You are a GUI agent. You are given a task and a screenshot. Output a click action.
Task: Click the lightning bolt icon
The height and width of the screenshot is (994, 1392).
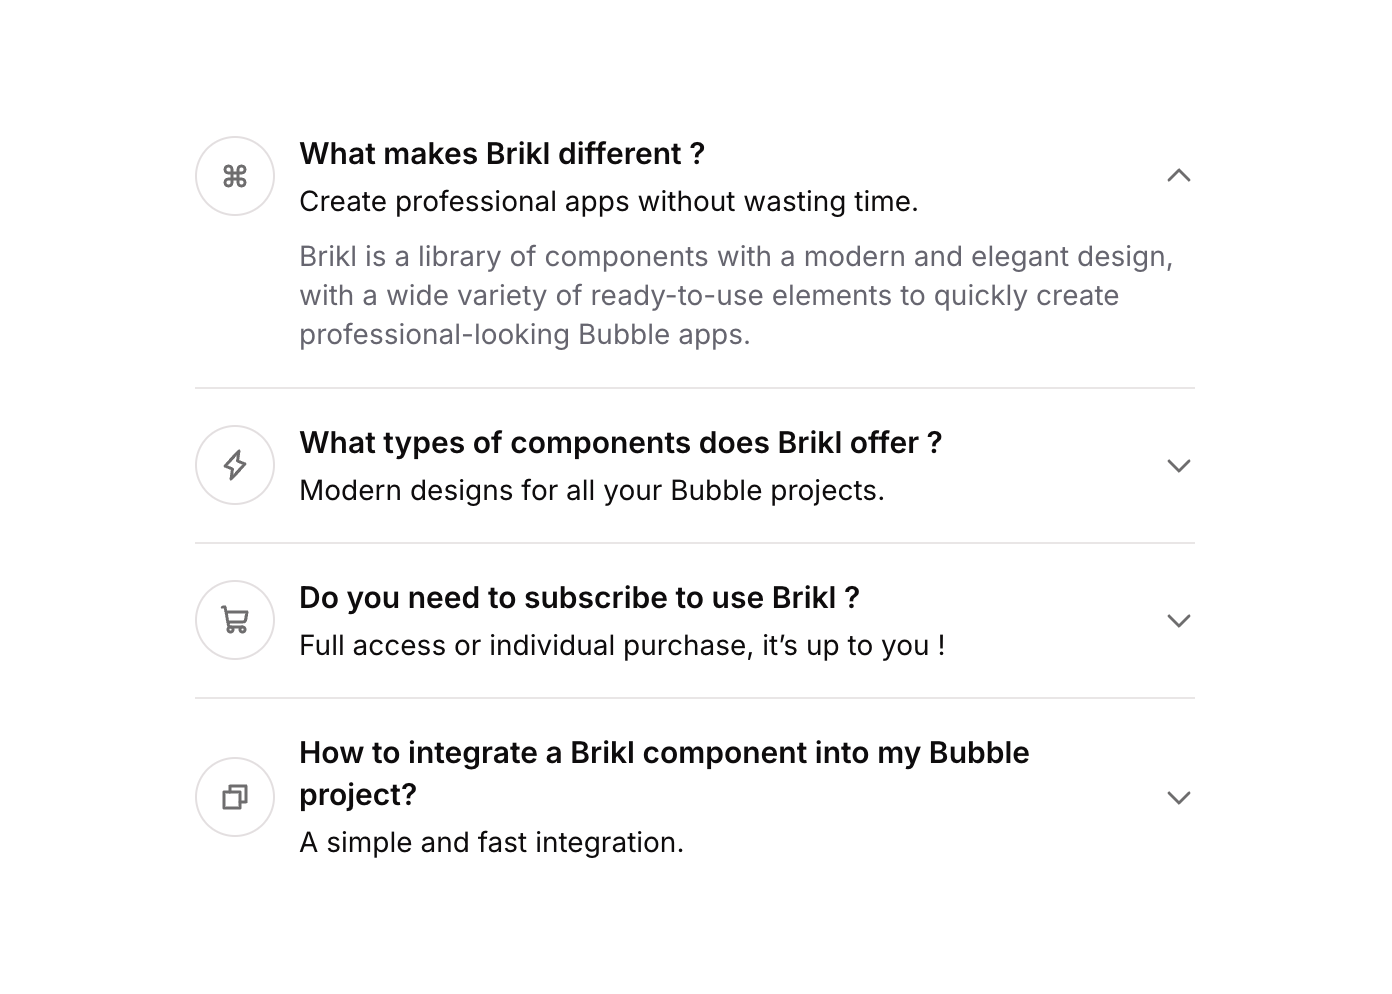point(235,465)
